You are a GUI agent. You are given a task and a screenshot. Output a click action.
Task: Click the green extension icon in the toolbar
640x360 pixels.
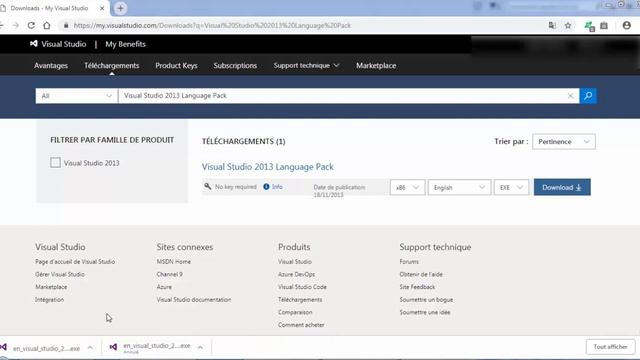tap(589, 26)
